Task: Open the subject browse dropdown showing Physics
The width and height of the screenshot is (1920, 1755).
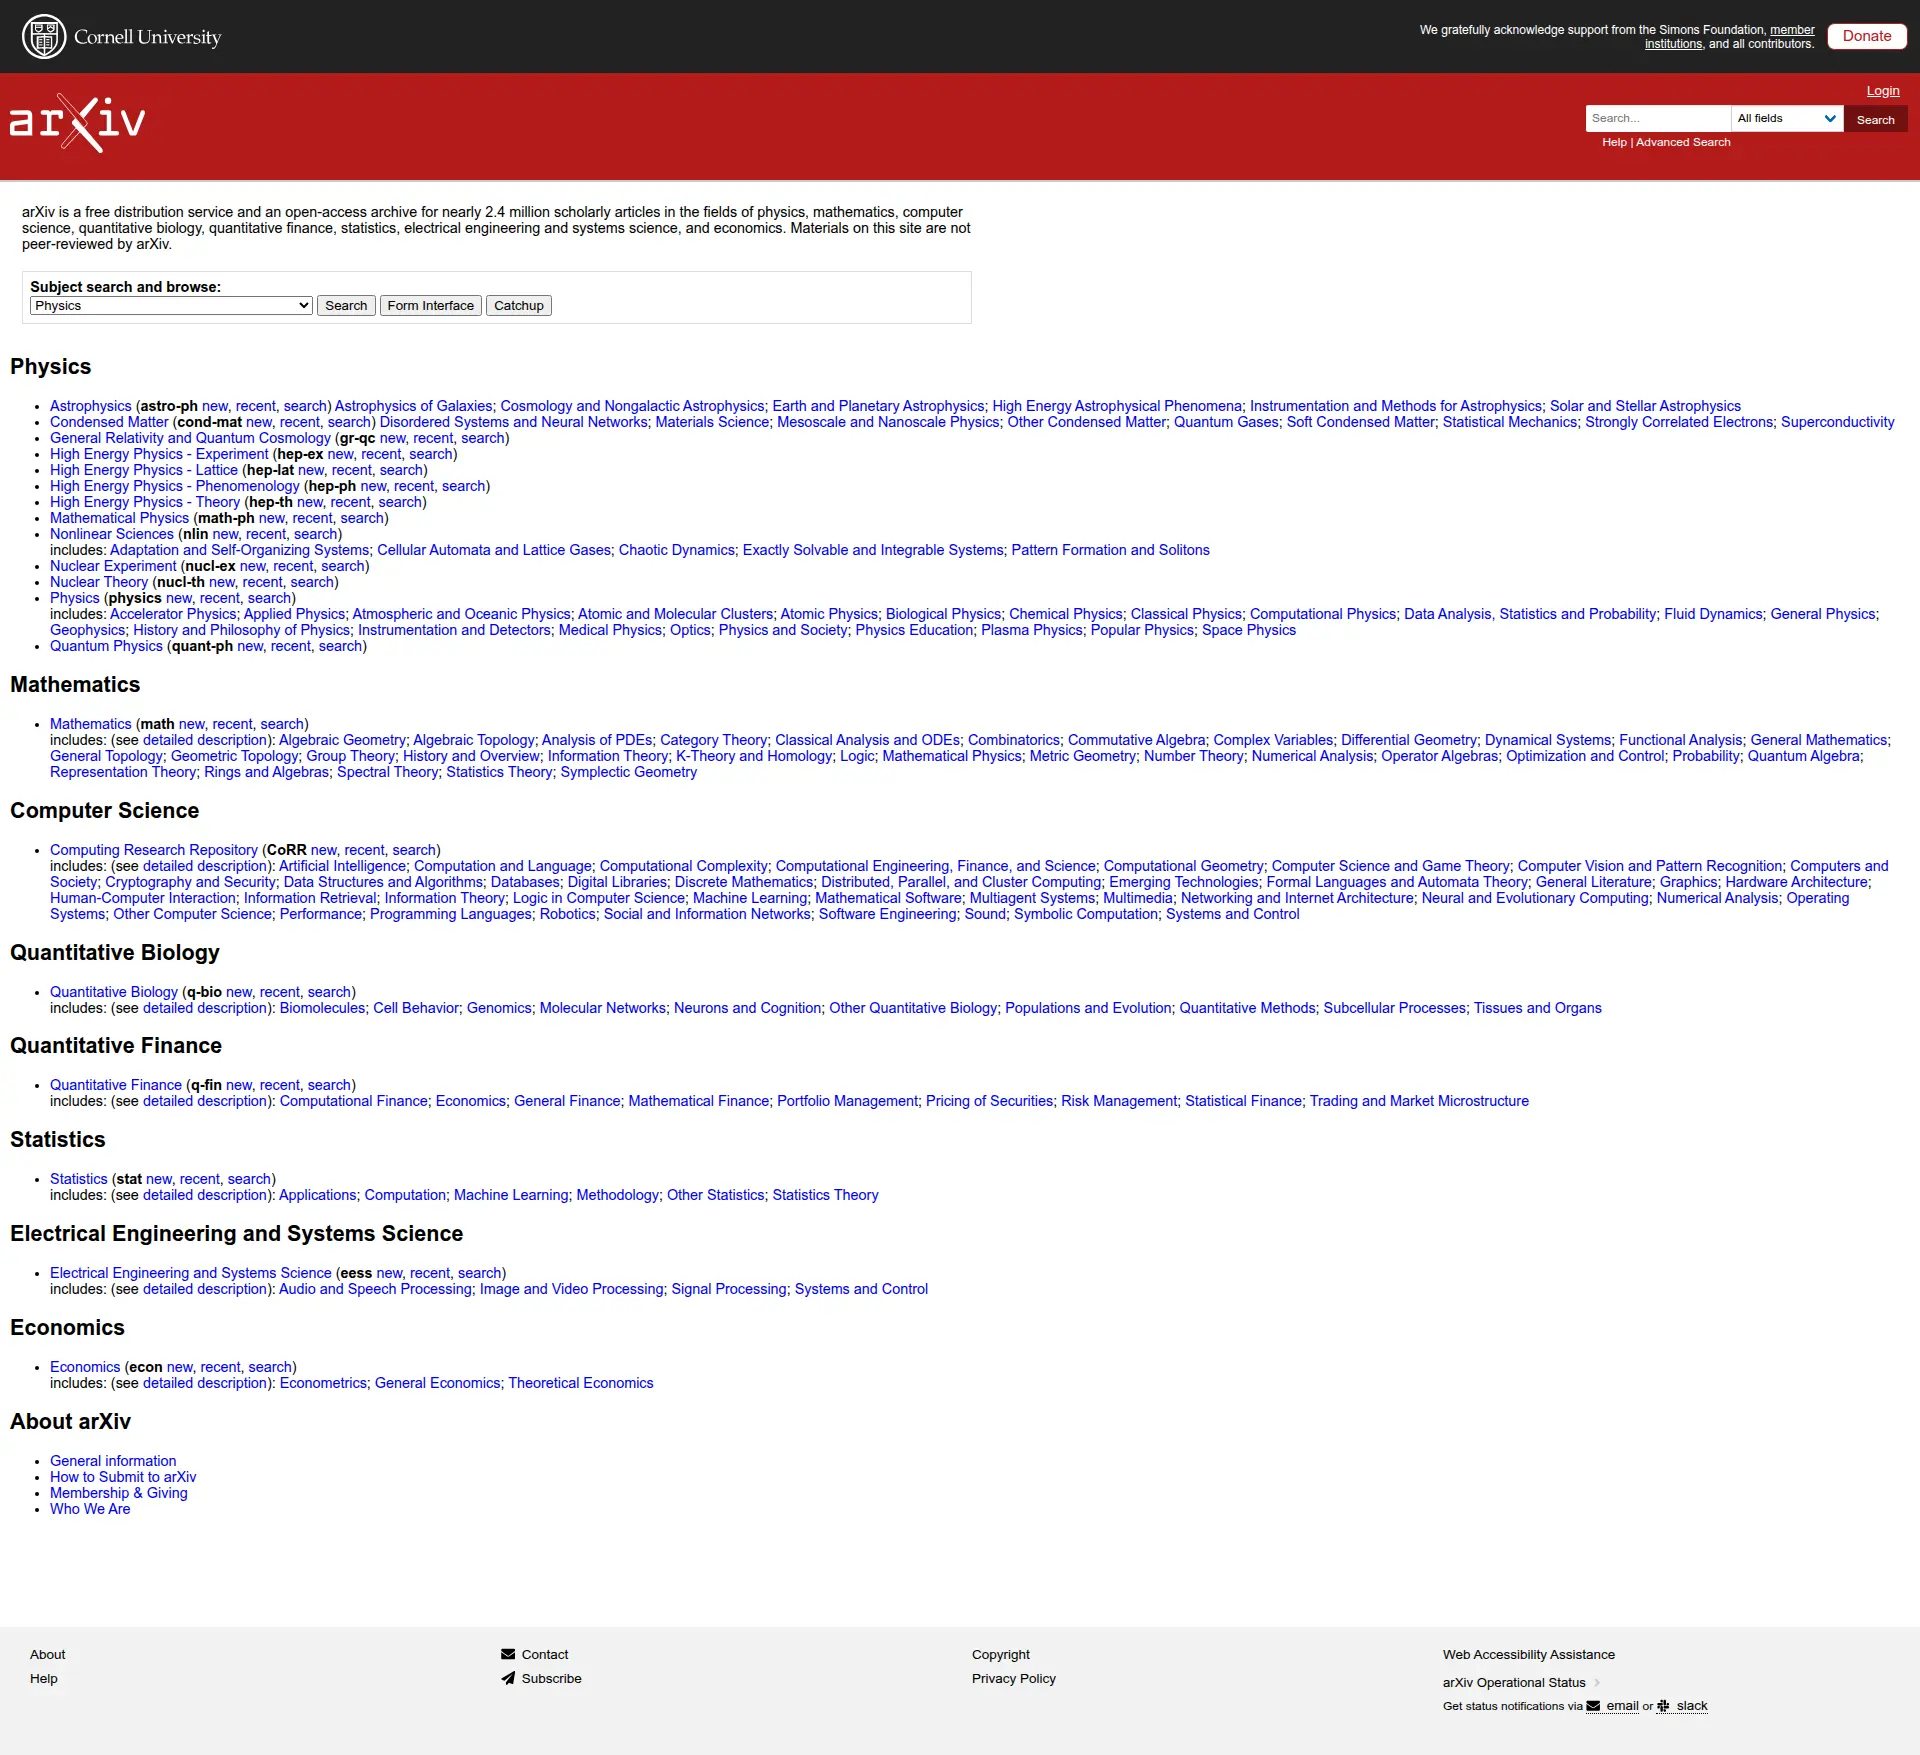Action: 170,305
